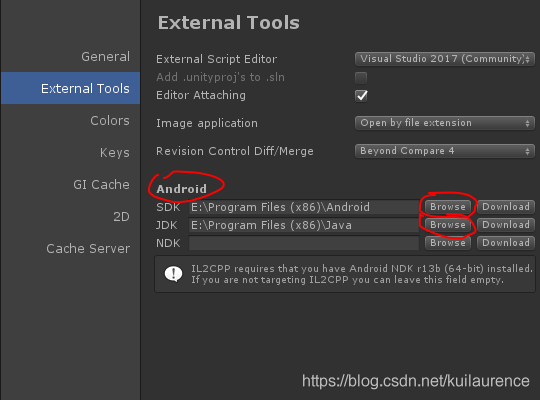Browse for the JDK folder
Image resolution: width=540 pixels, height=400 pixels.
pyautogui.click(x=448, y=225)
